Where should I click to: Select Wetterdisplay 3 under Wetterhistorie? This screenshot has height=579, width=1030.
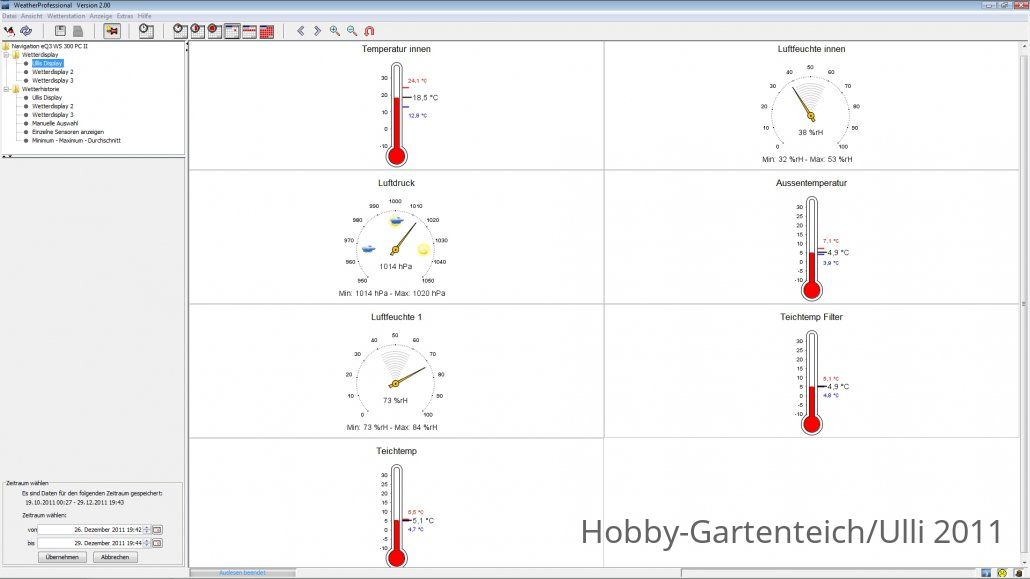click(53, 114)
